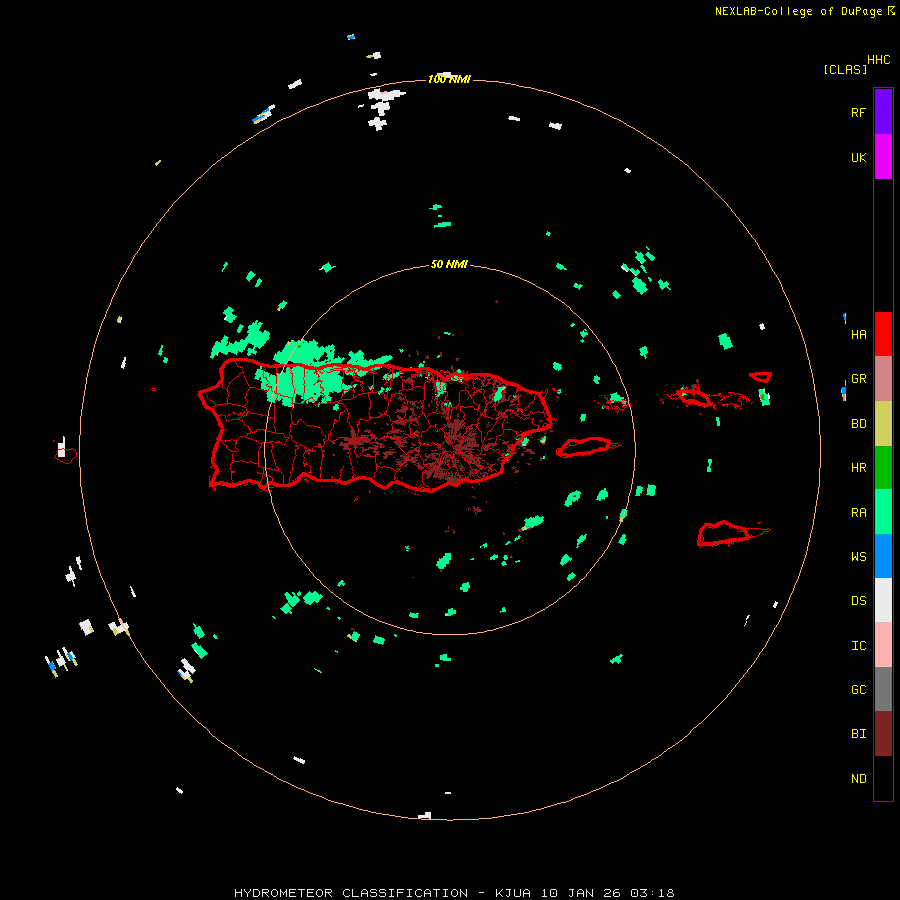
Task: Click the UK legend label
Action: tap(858, 158)
